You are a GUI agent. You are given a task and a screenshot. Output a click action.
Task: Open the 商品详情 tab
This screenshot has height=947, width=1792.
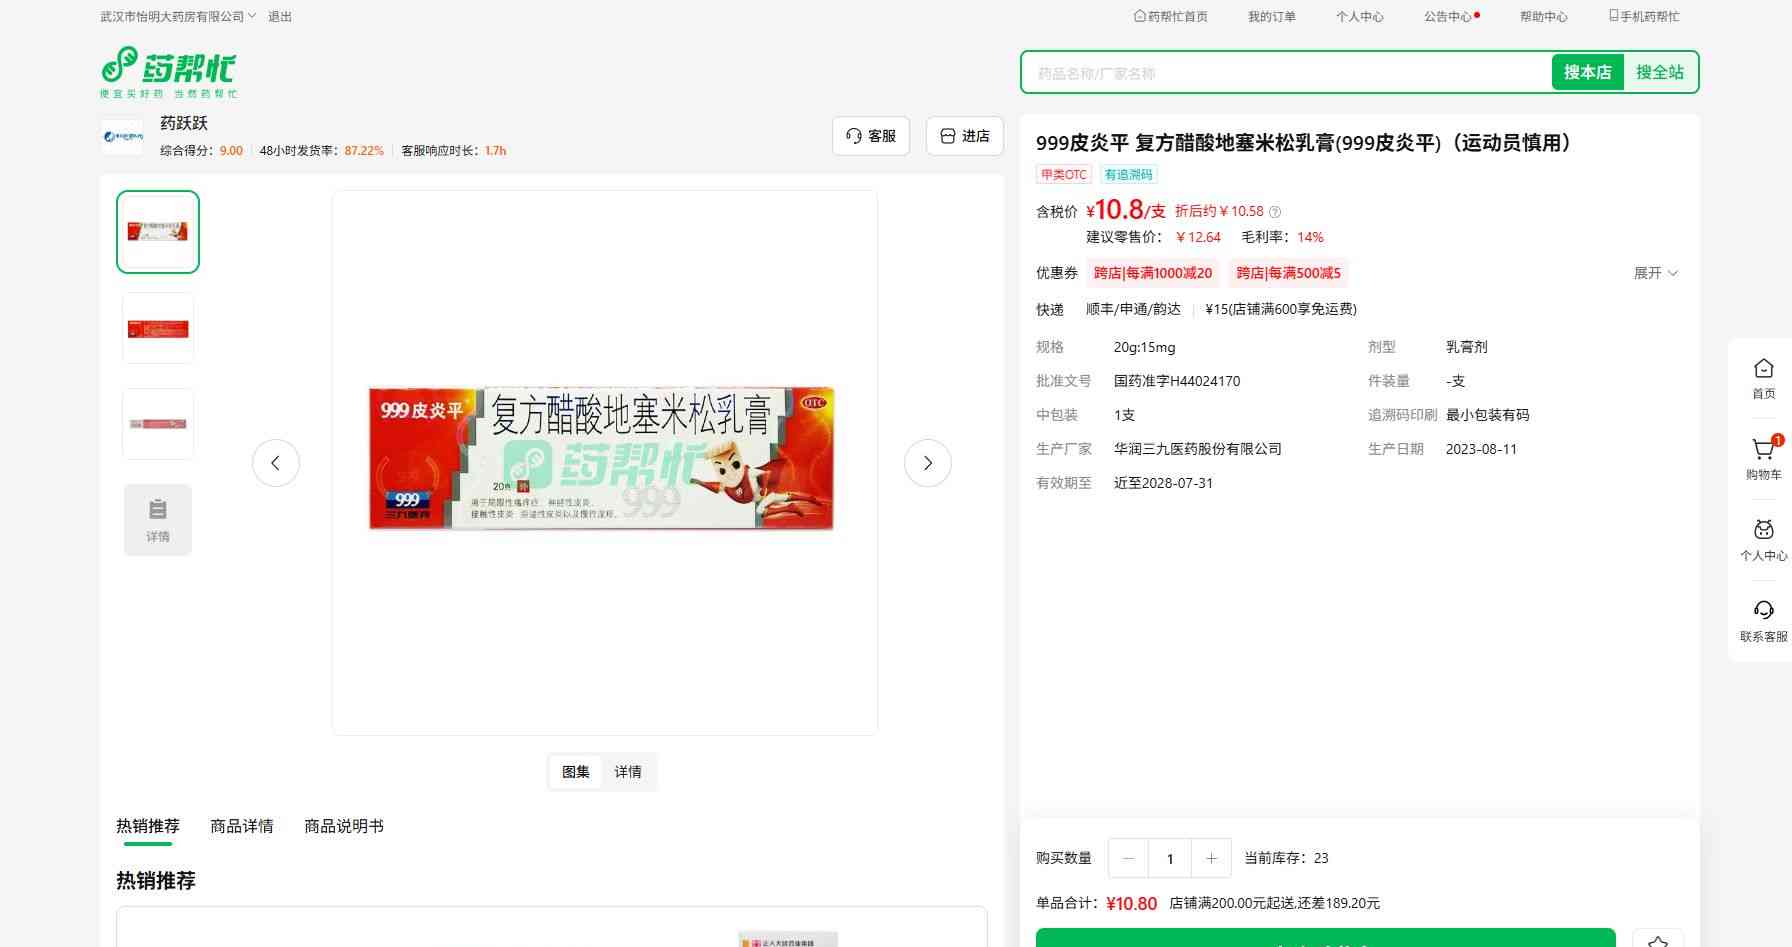click(242, 826)
